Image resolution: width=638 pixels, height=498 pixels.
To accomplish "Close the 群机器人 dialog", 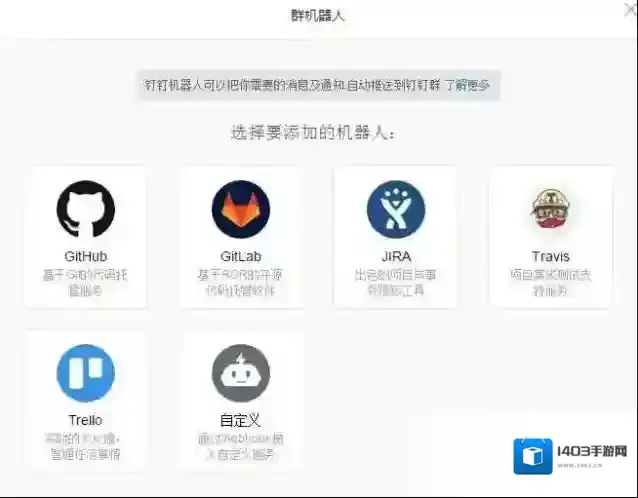I will point(630,10).
